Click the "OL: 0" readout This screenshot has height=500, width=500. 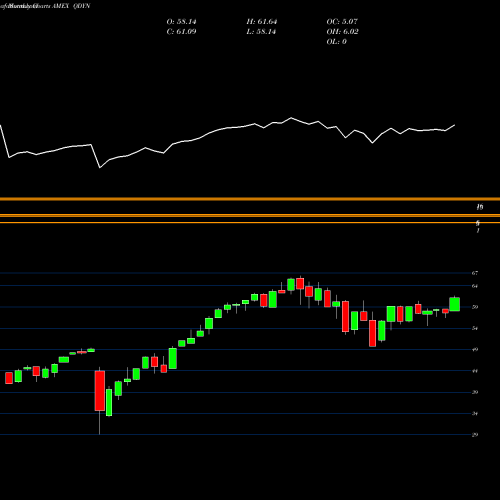(337, 42)
